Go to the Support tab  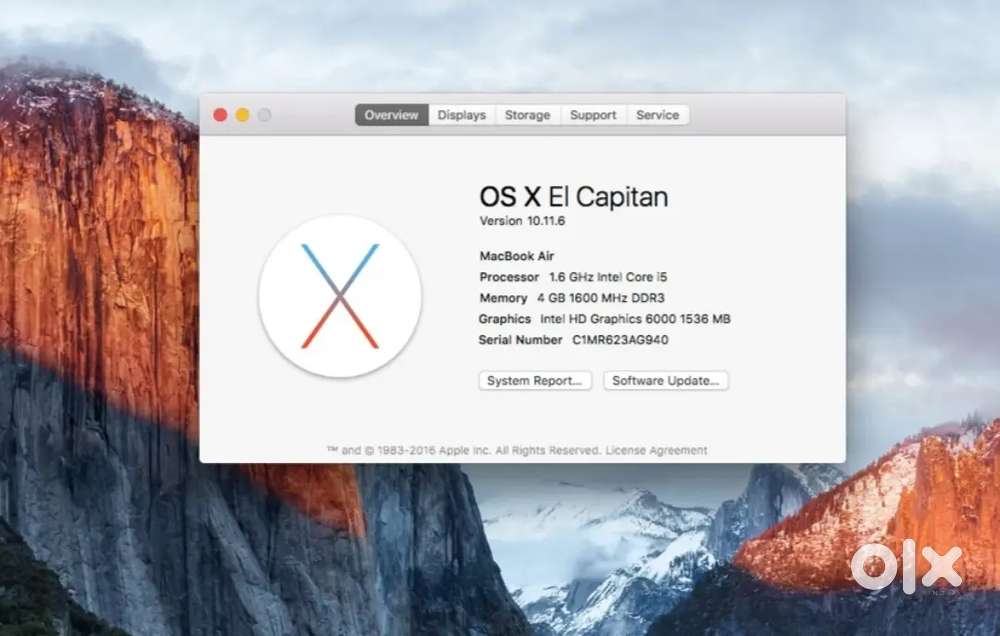coord(593,115)
